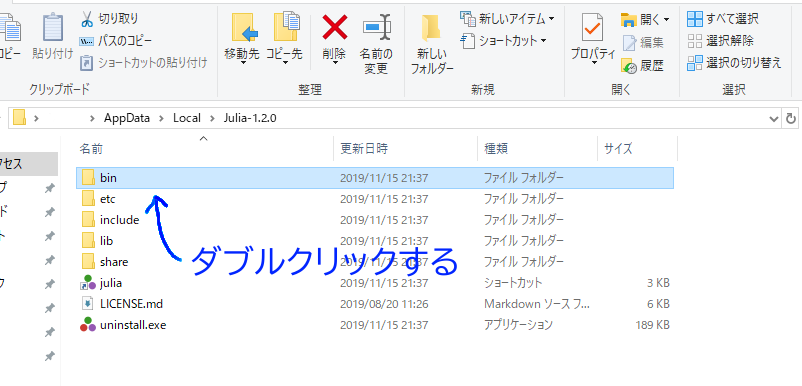Click the 3 KB size cell
The height and width of the screenshot is (386, 802).
click(x=658, y=283)
